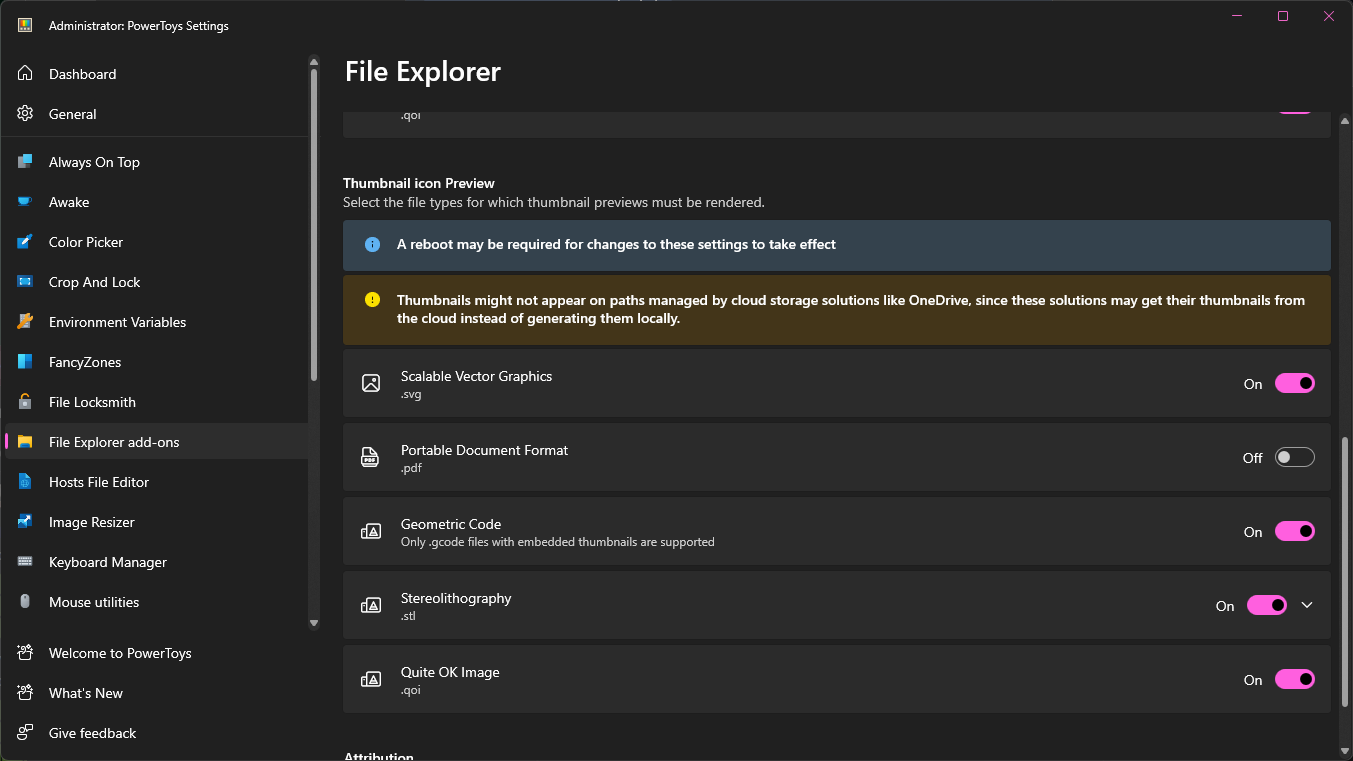
Task: Click the Quite OK Image row icon
Action: [x=371, y=680]
